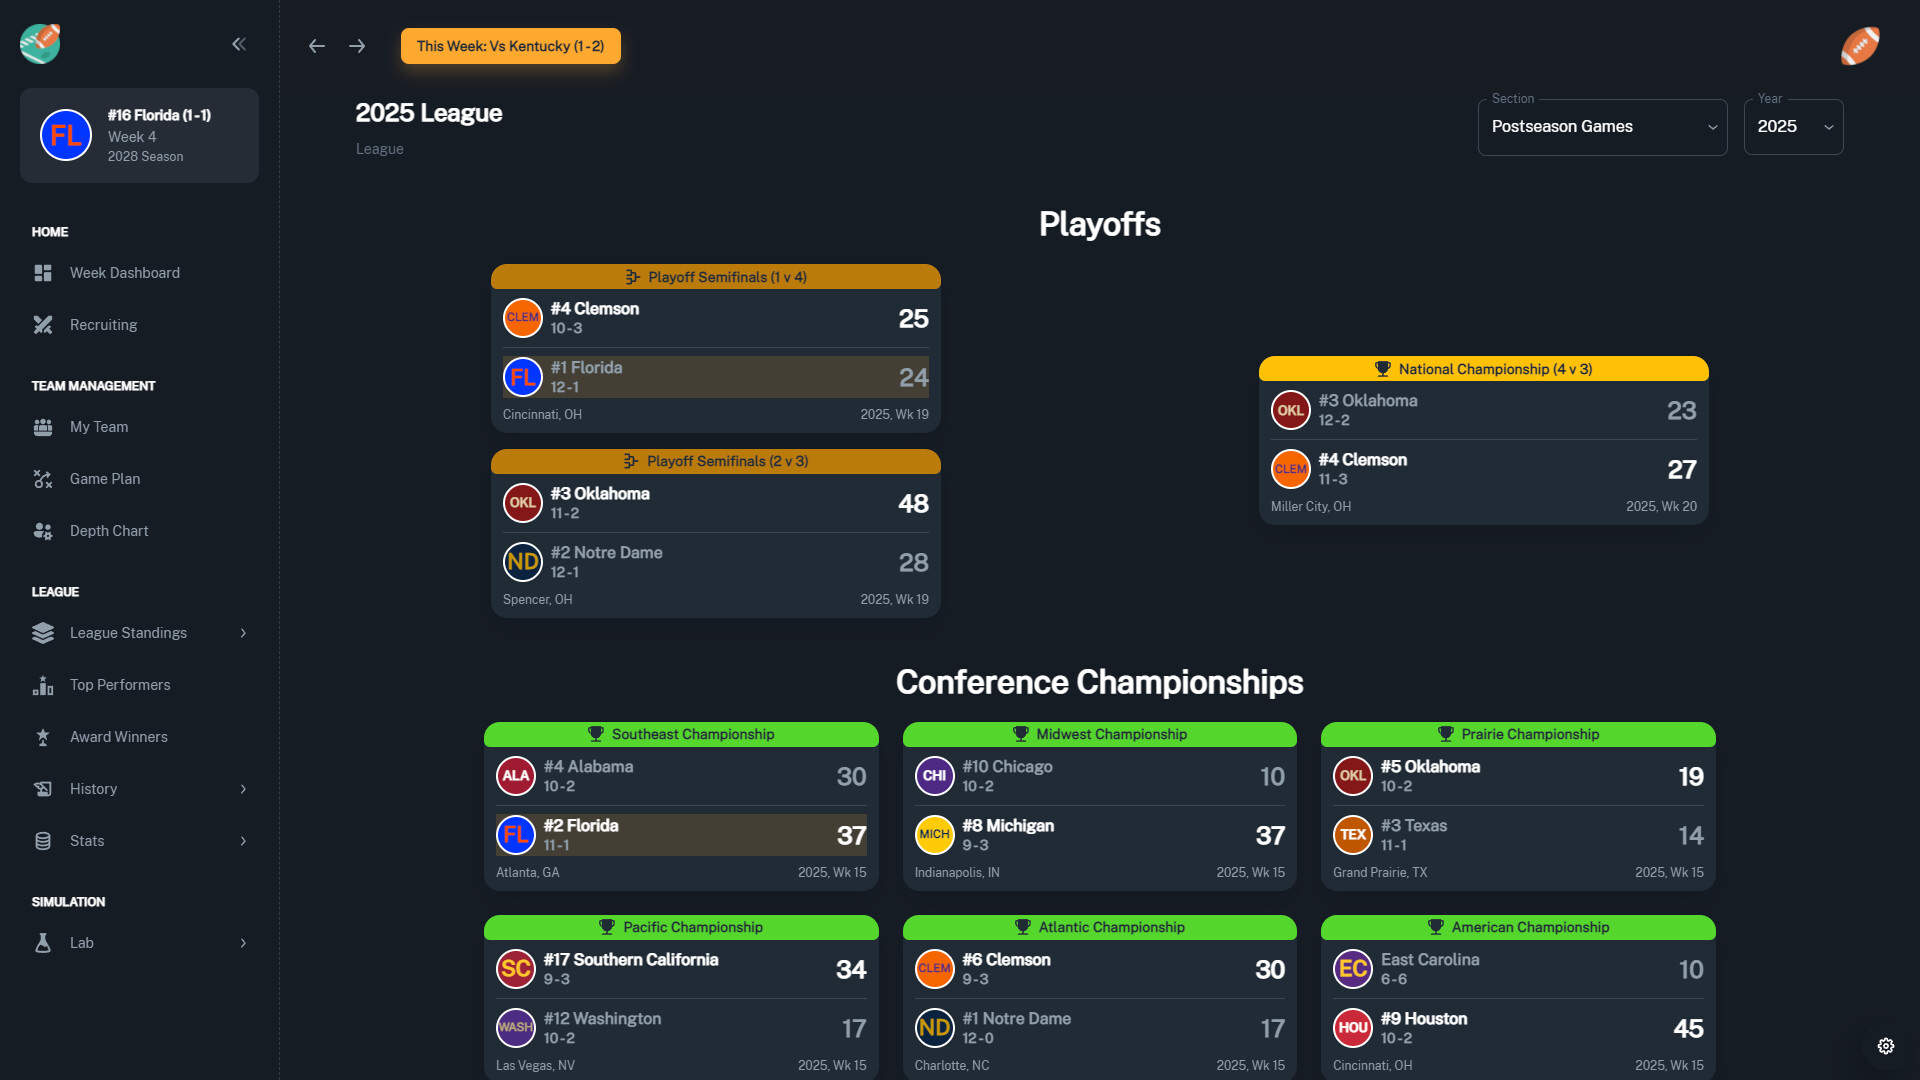
Task: Click the Houston logo in American Championship
Action: (x=1352, y=1028)
